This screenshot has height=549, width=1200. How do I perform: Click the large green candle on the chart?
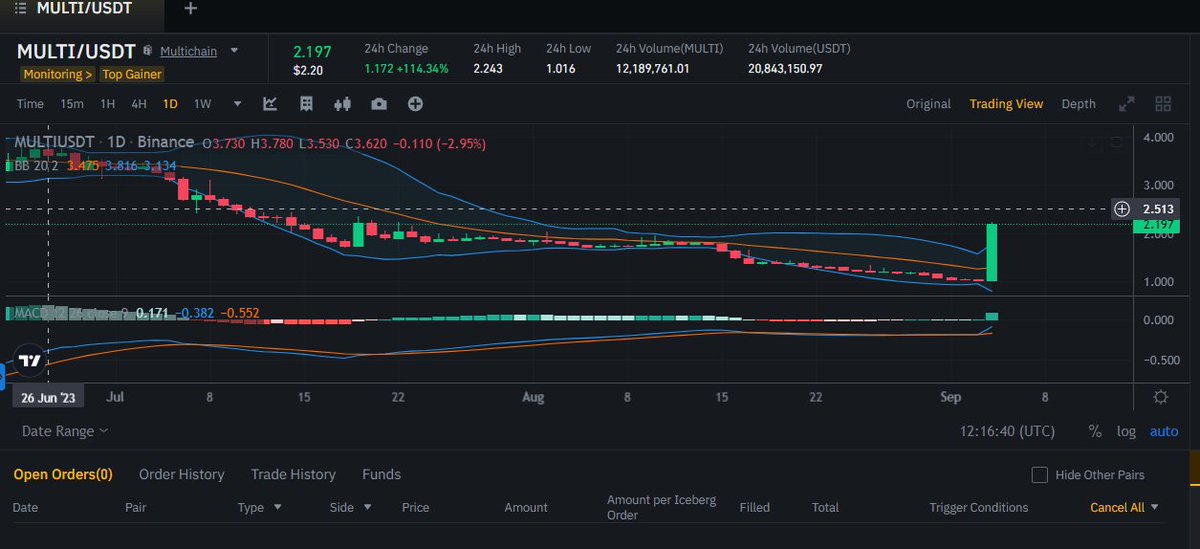pos(993,252)
